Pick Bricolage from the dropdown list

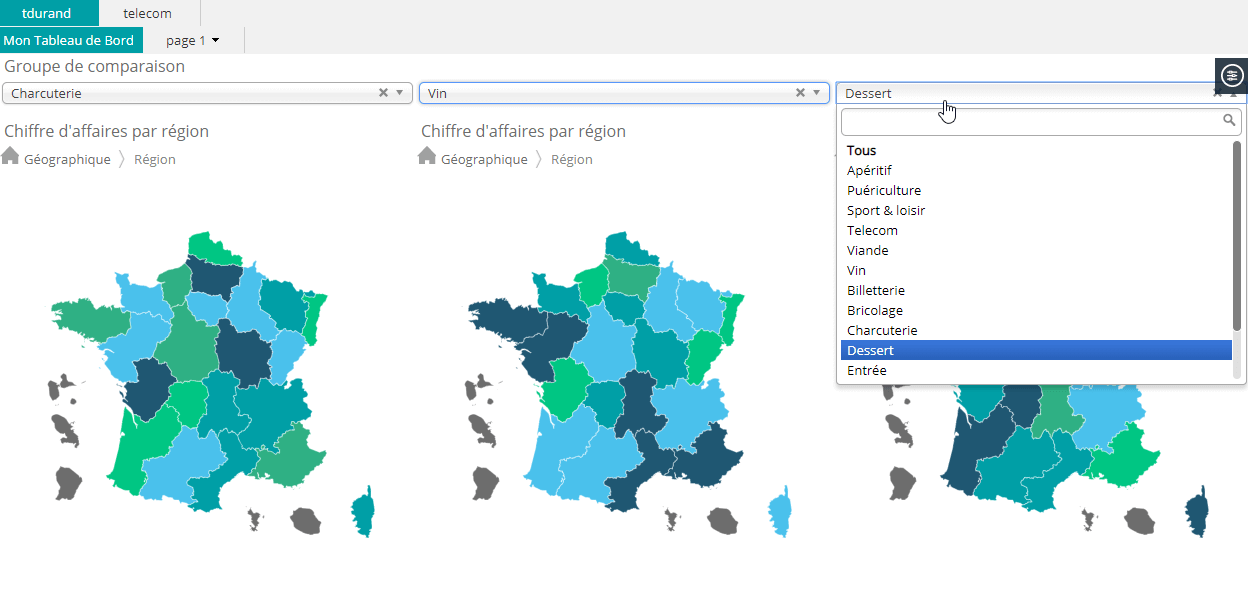(1036, 311)
